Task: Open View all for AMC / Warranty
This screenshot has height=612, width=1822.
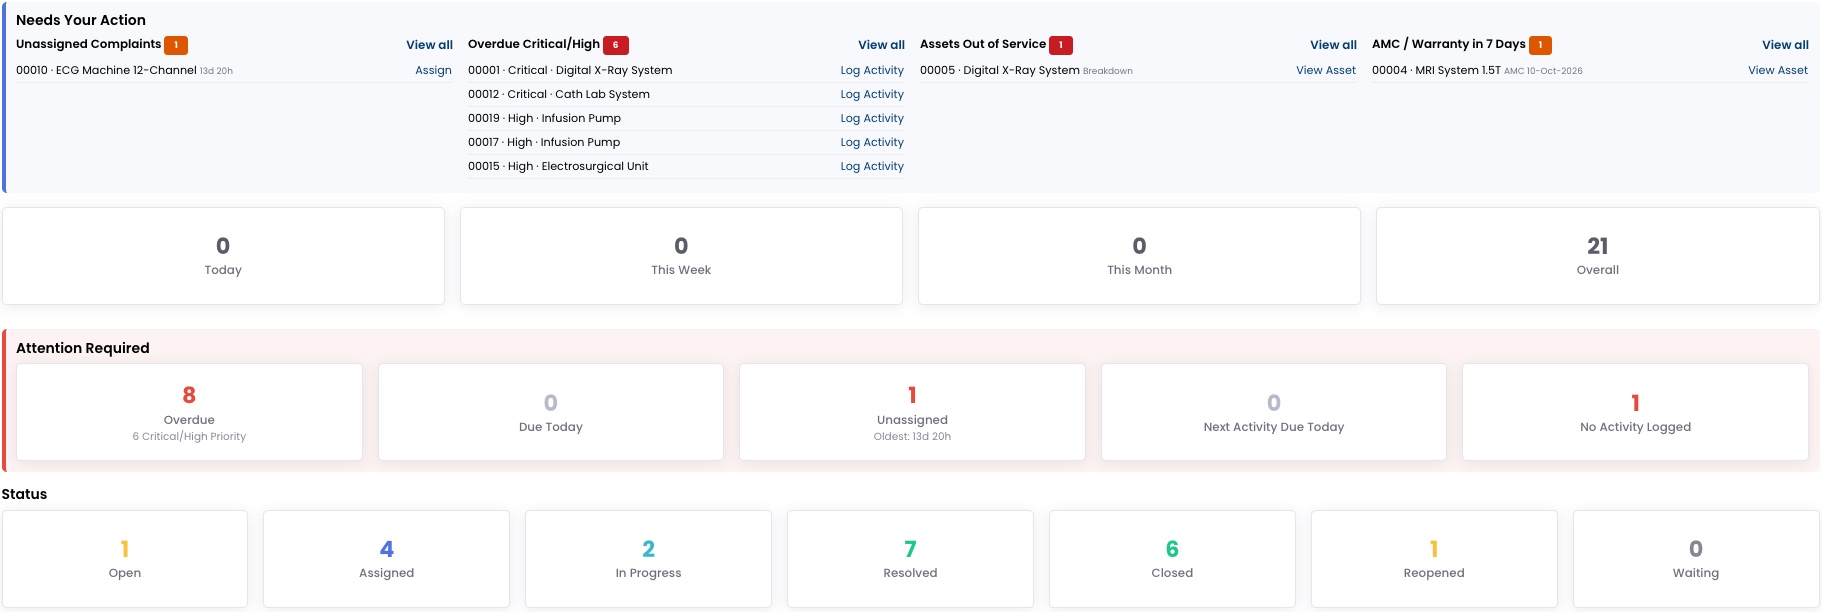Action: click(1785, 45)
